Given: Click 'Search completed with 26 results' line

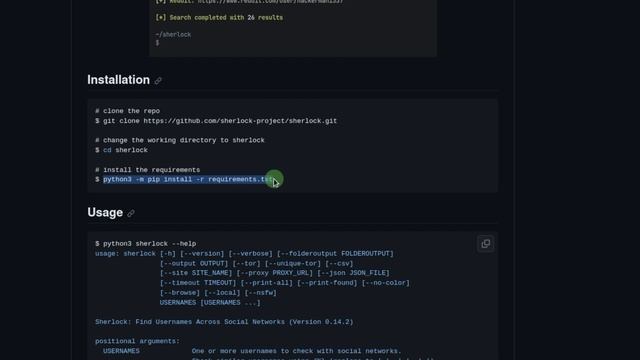Looking at the screenshot, I should point(219,18).
